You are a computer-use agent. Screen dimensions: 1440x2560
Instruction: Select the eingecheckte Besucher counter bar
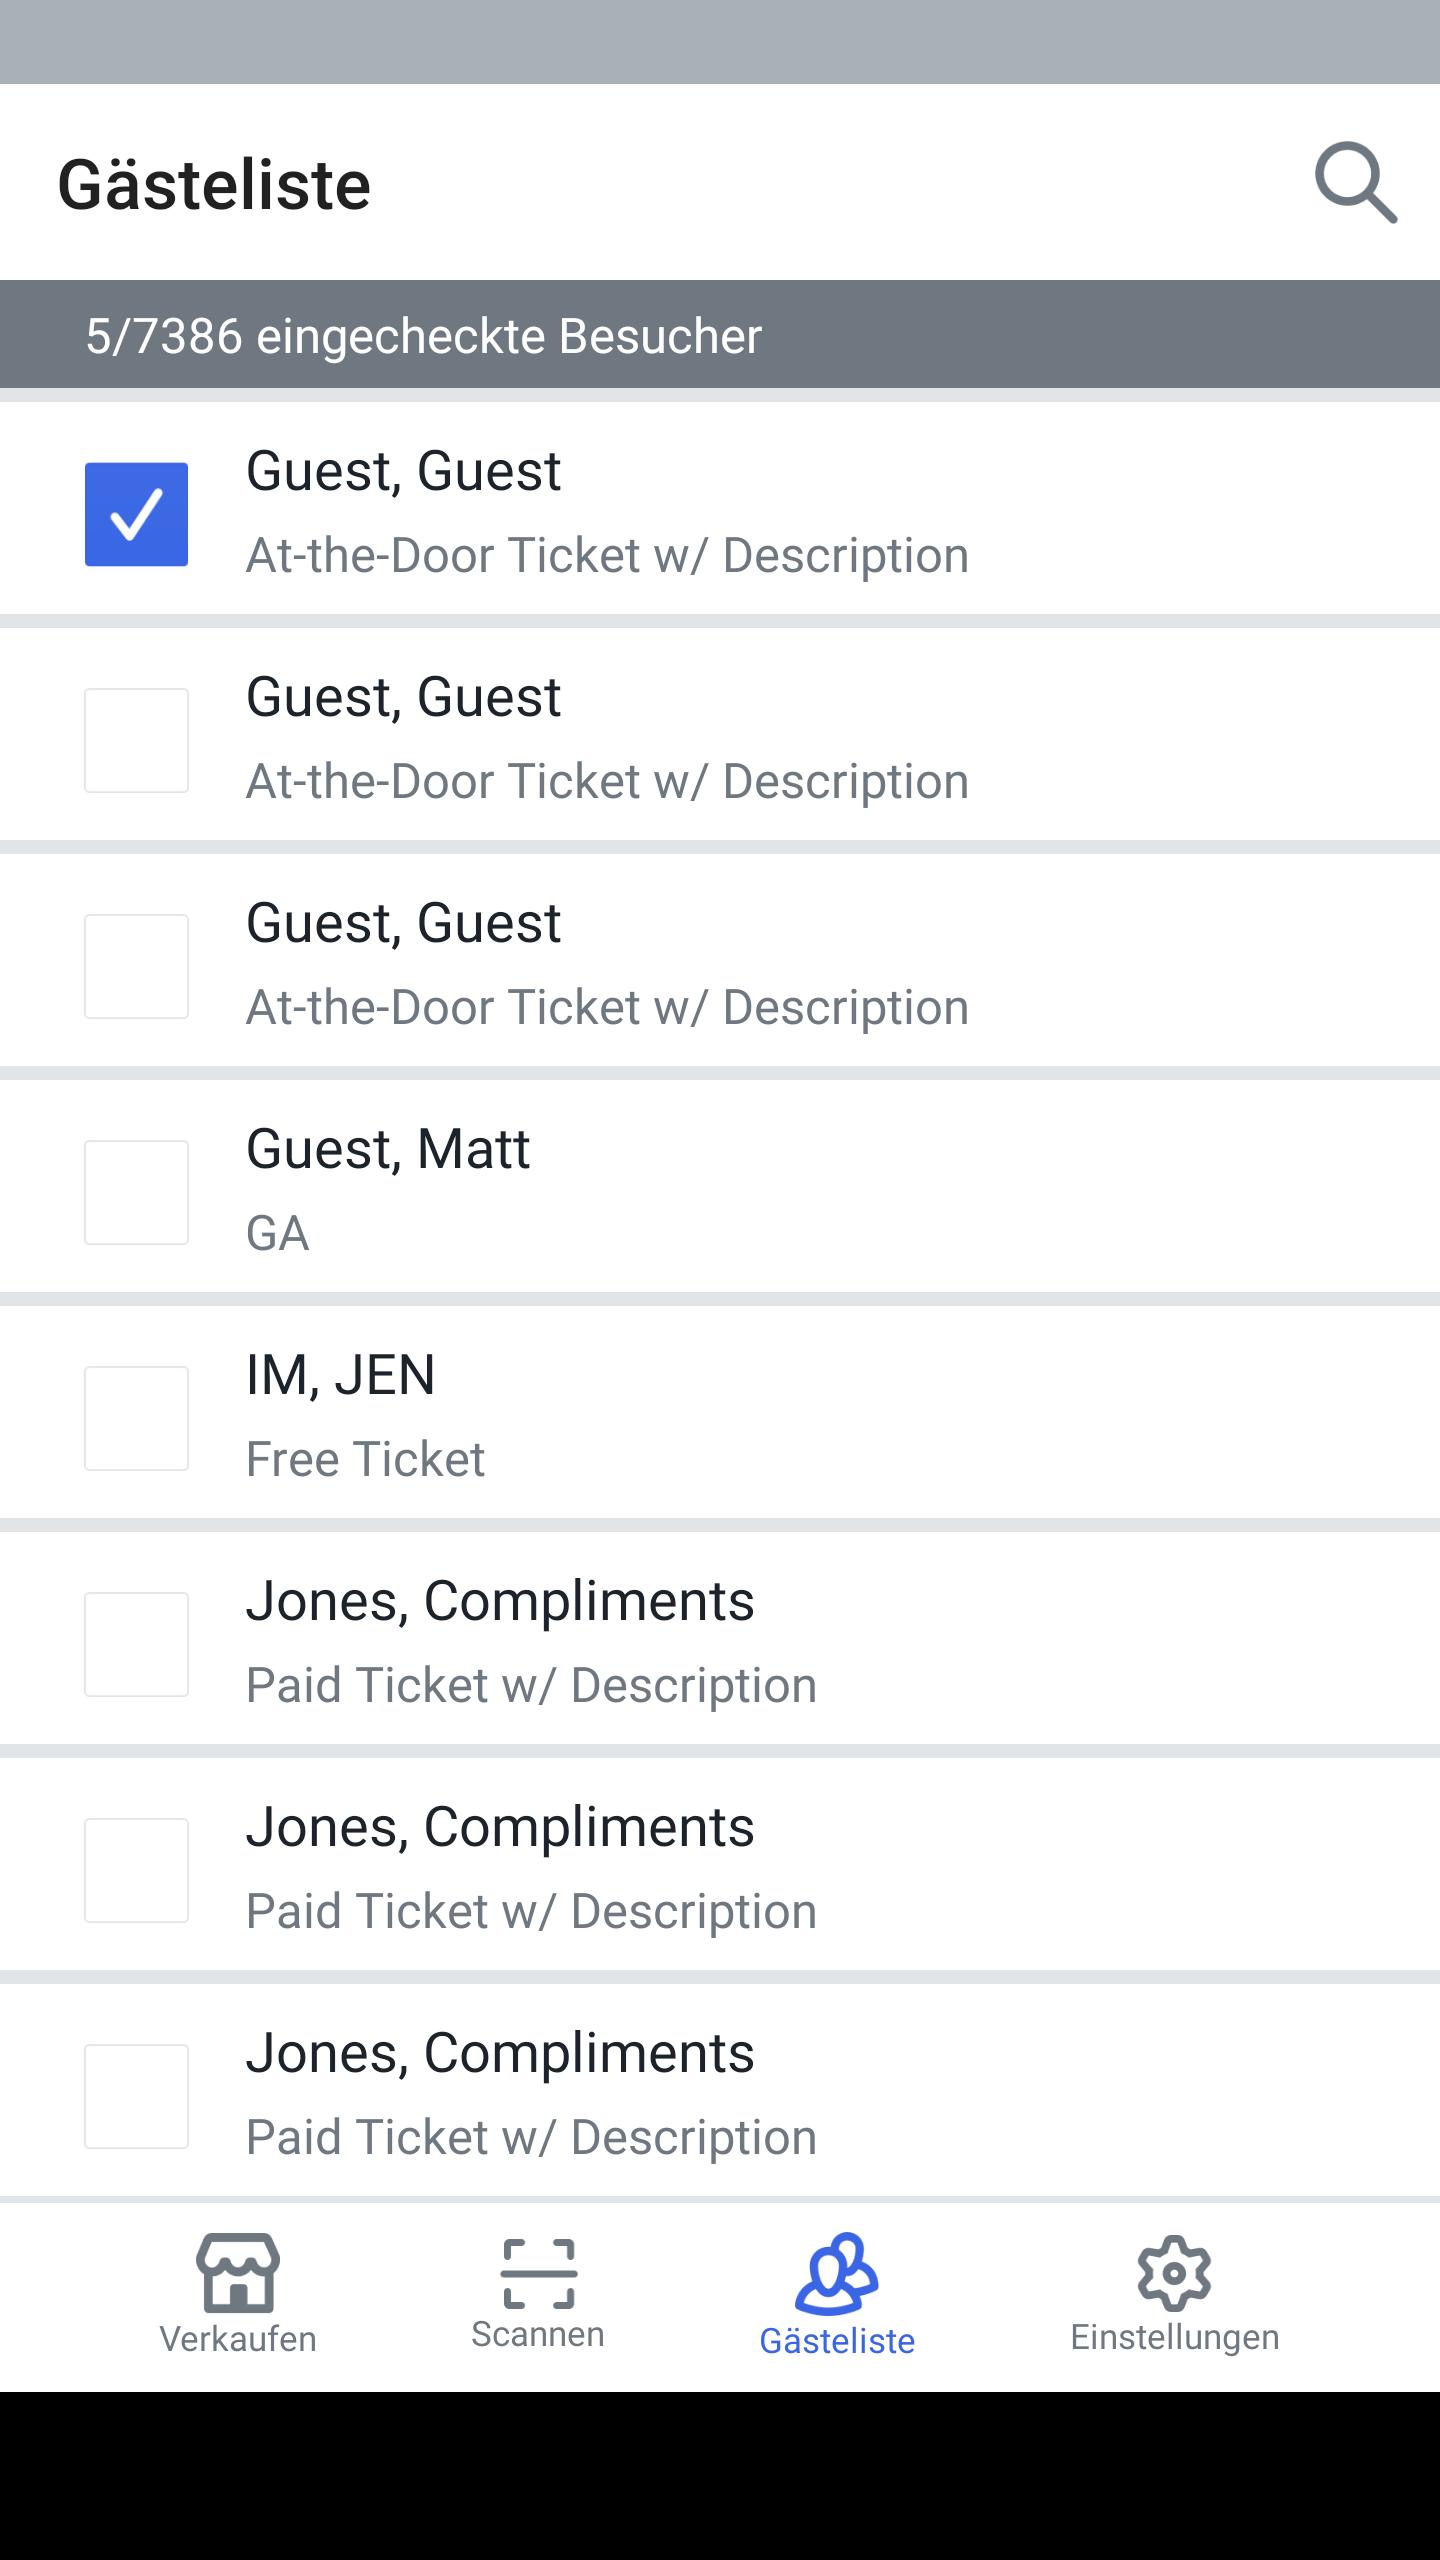point(720,334)
